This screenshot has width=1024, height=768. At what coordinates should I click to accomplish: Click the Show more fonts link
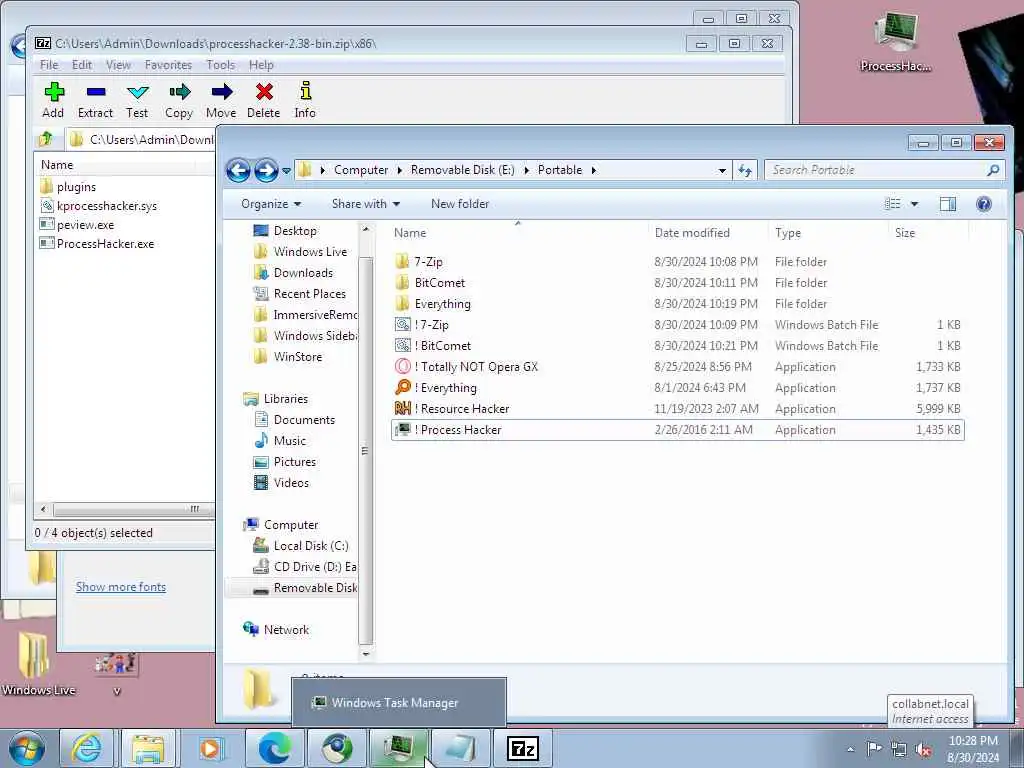coord(121,587)
